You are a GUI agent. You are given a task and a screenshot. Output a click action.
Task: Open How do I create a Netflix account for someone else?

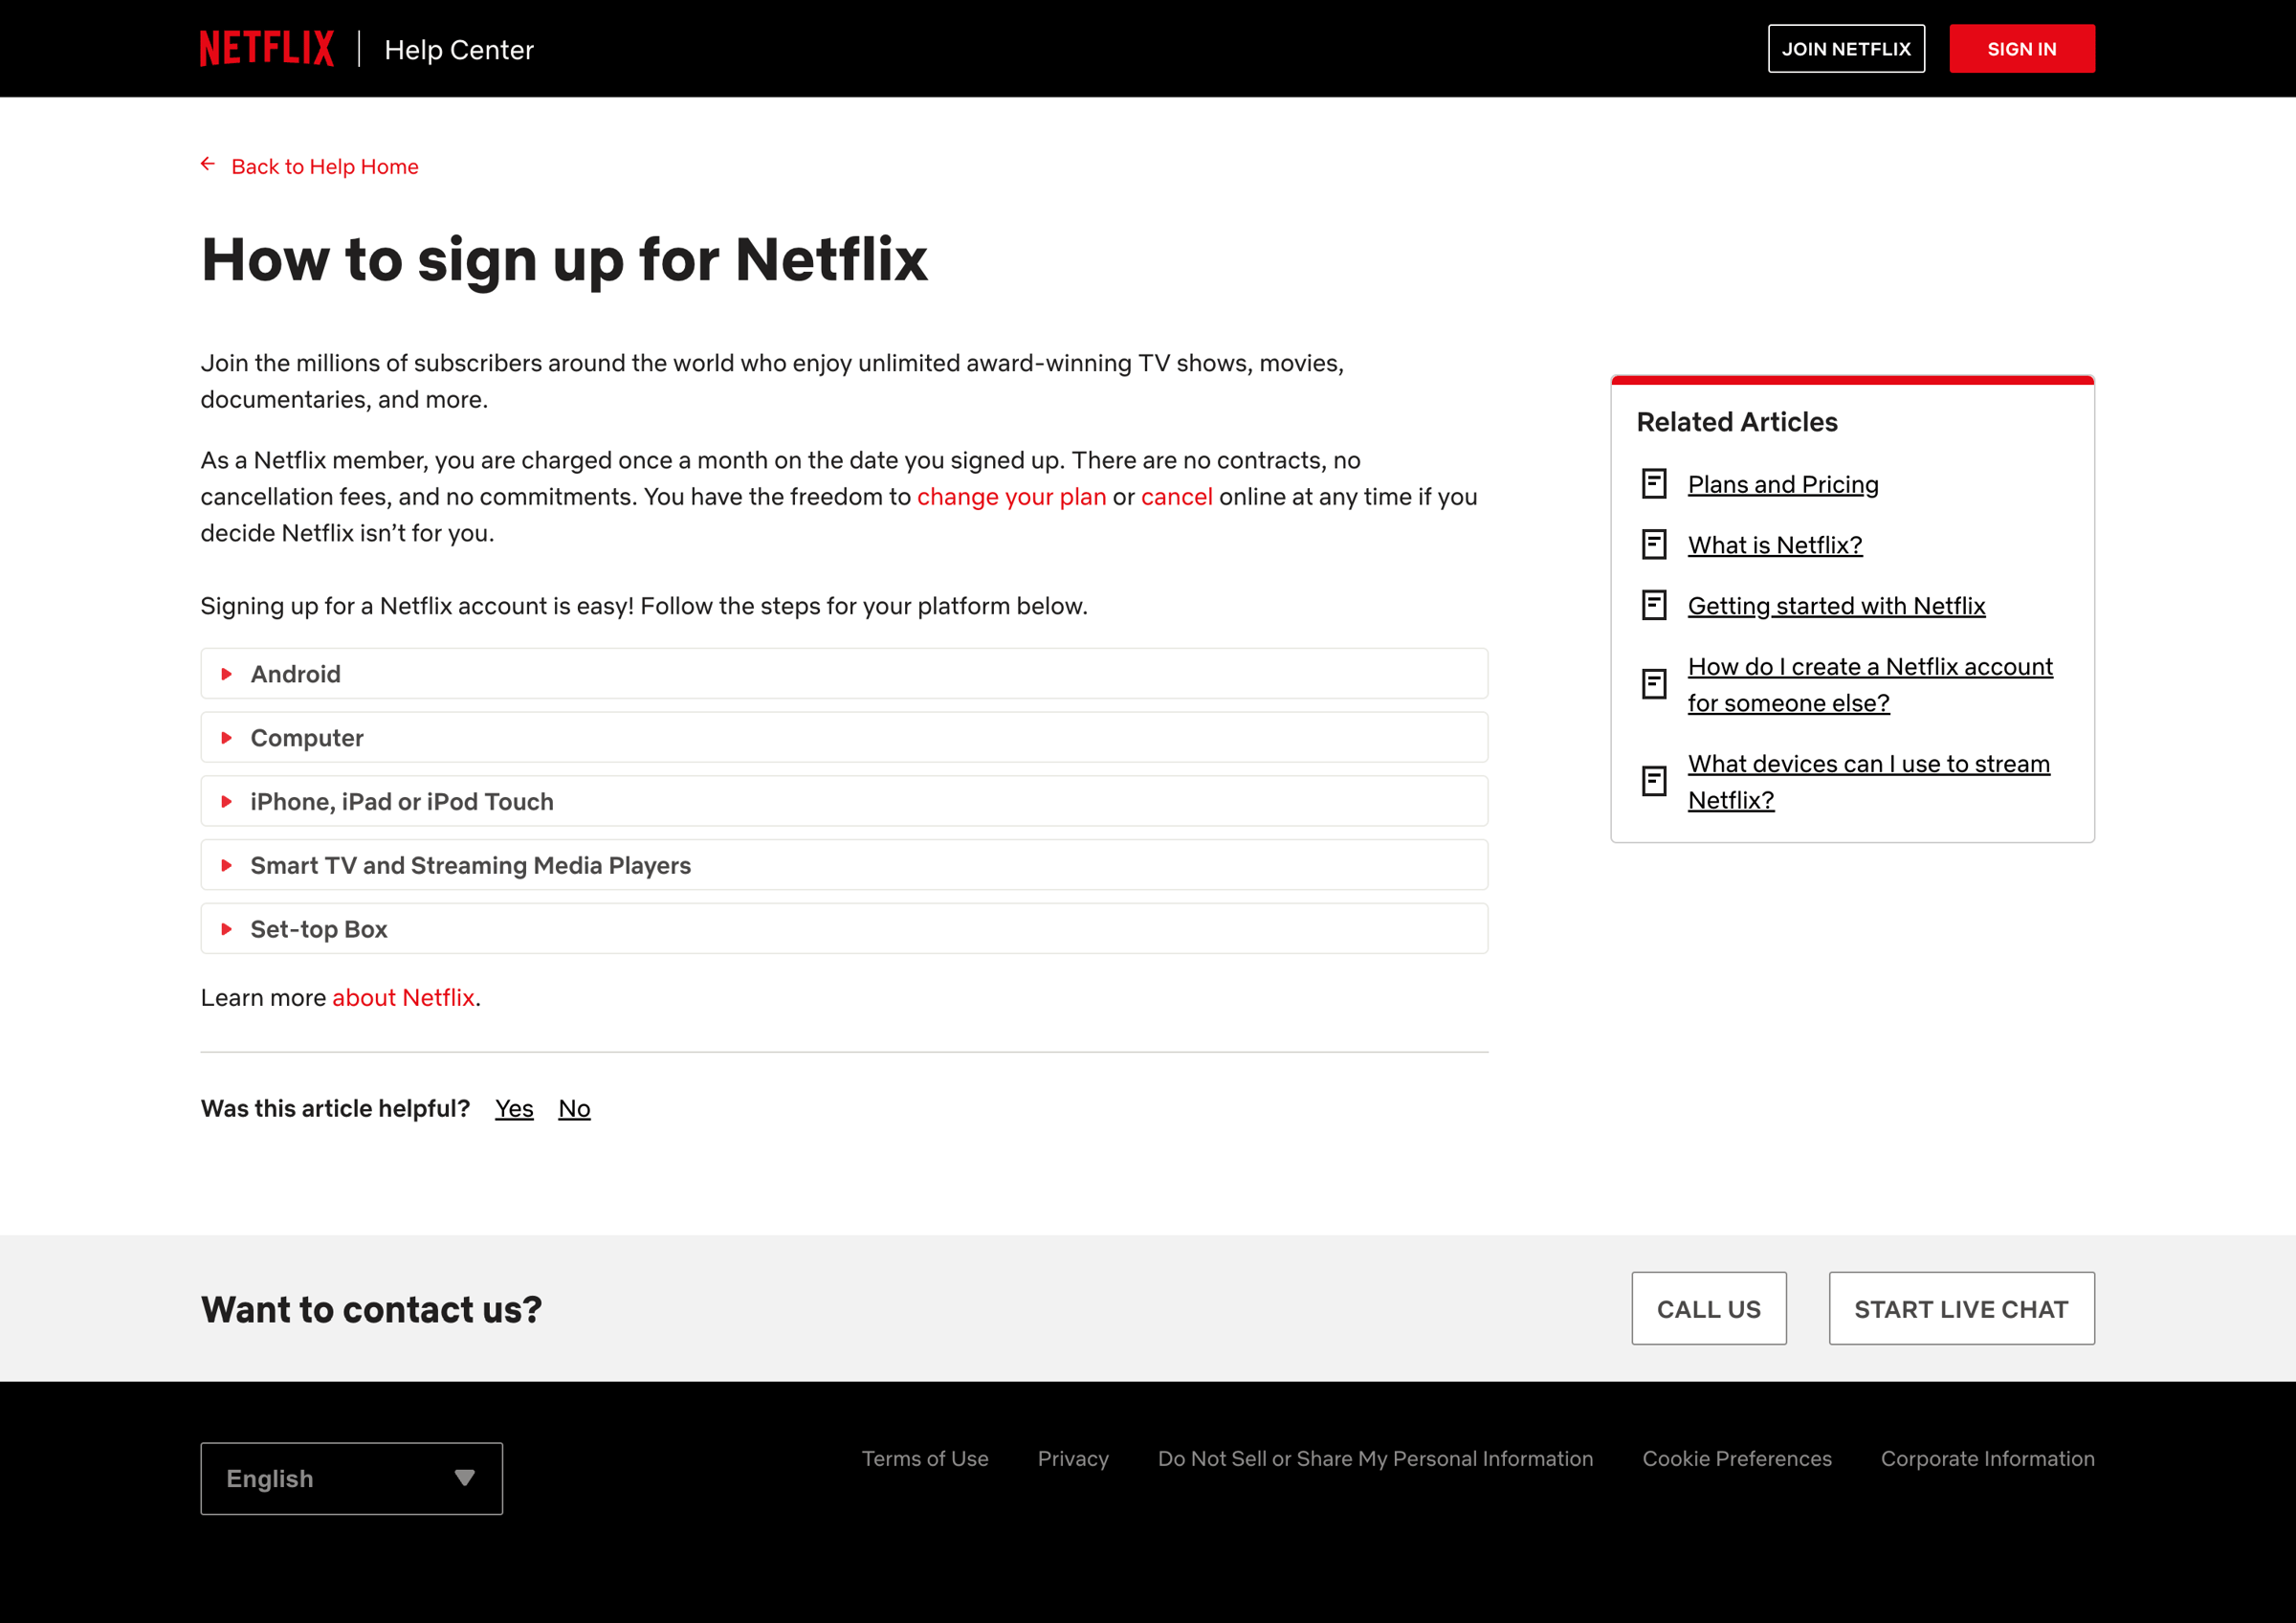(1870, 685)
